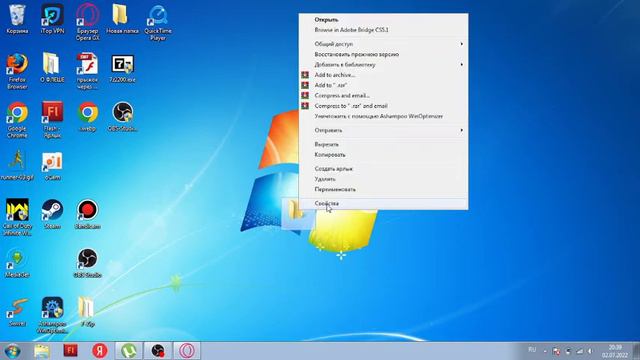Click the network icon in the tray
The height and width of the screenshot is (360, 640).
tap(580, 351)
